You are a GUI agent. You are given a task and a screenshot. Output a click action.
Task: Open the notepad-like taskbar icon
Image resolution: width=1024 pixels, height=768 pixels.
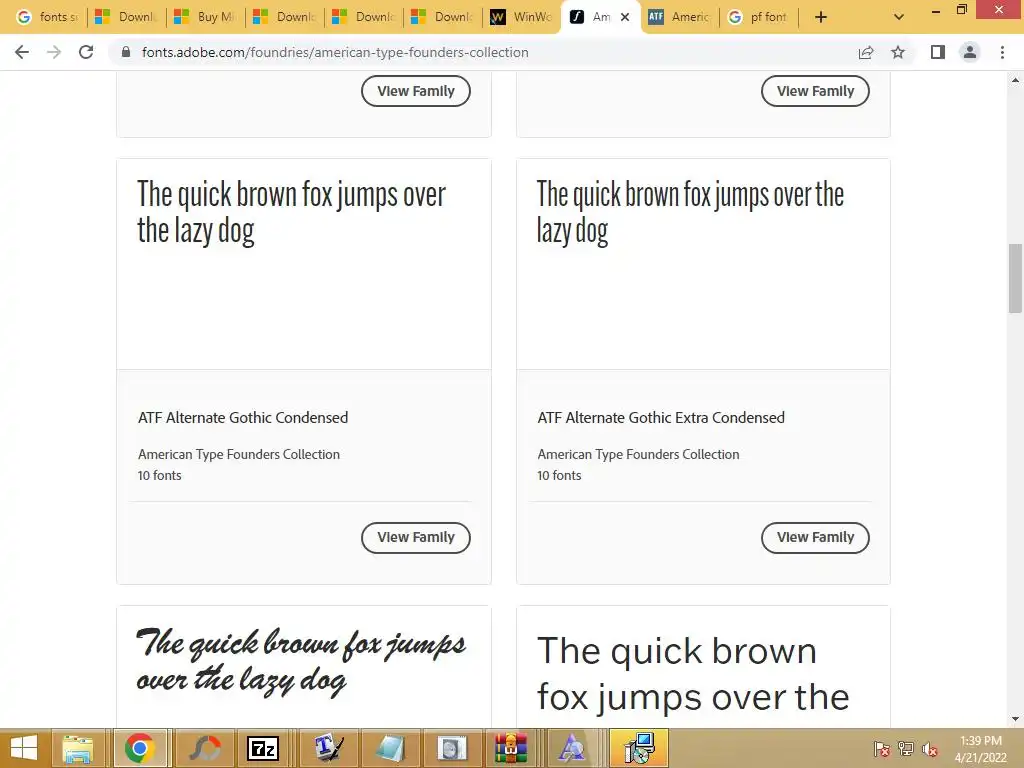[x=391, y=748]
